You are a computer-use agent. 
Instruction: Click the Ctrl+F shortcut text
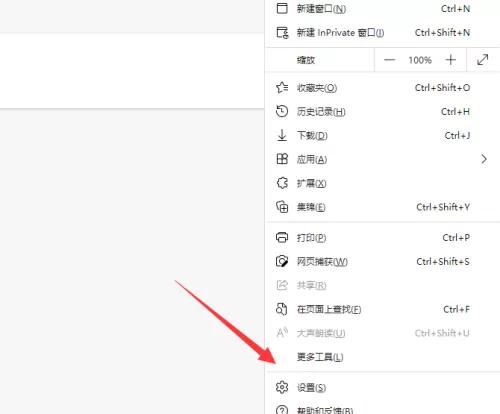coord(457,310)
